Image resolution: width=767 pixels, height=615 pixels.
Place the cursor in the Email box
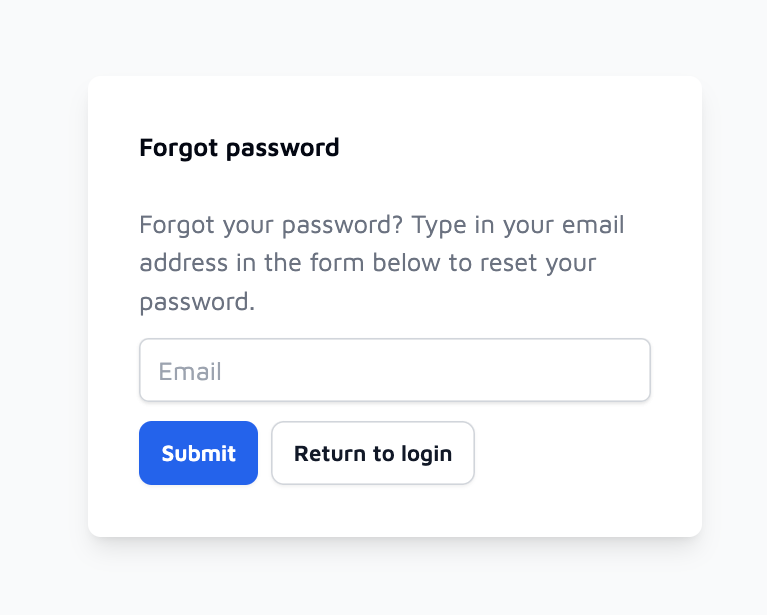(x=395, y=370)
